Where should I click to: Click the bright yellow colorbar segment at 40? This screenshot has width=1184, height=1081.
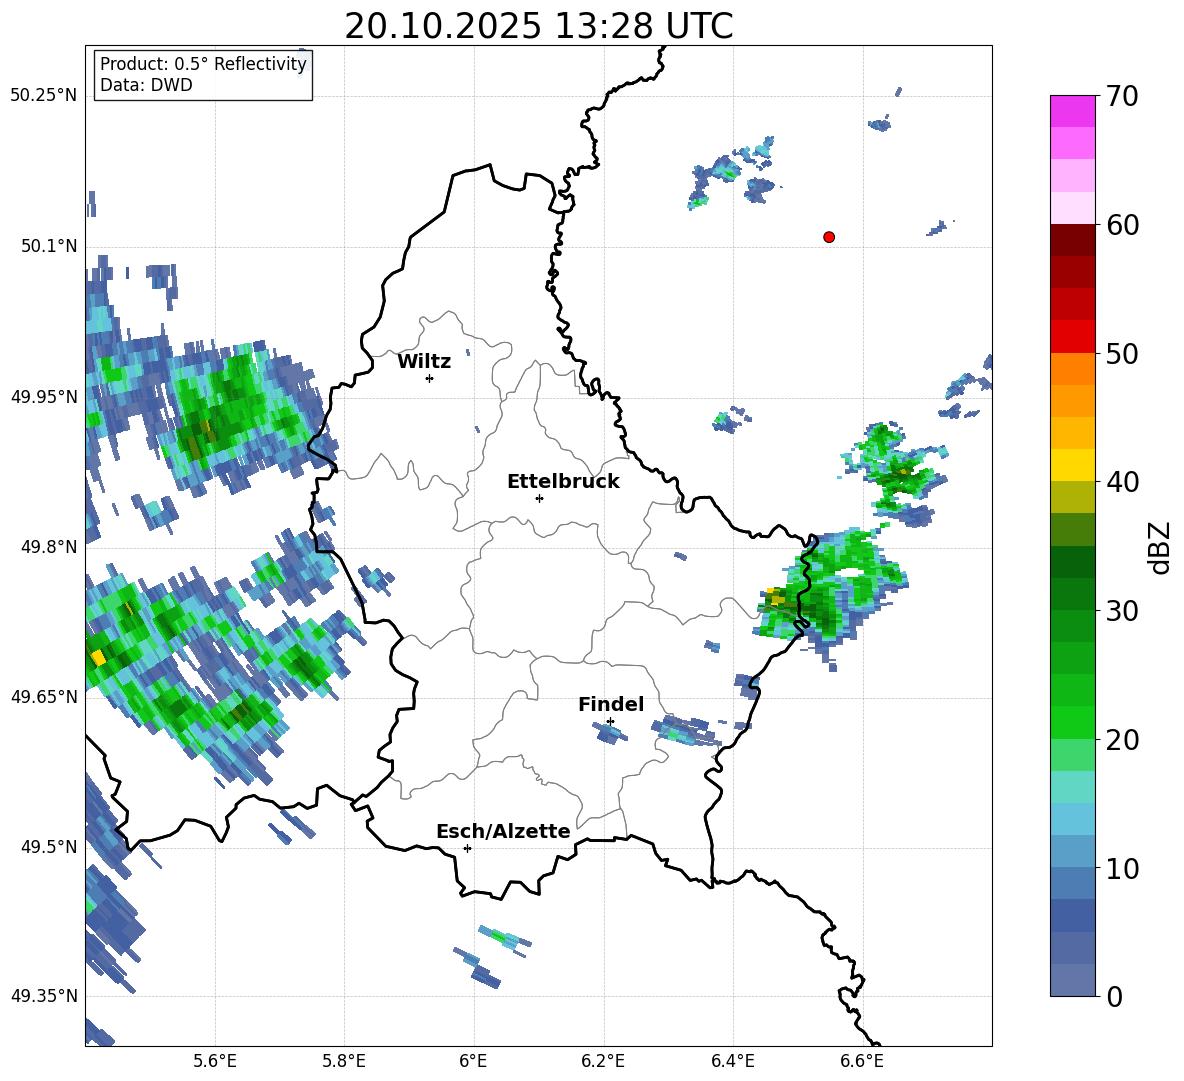click(x=1072, y=465)
